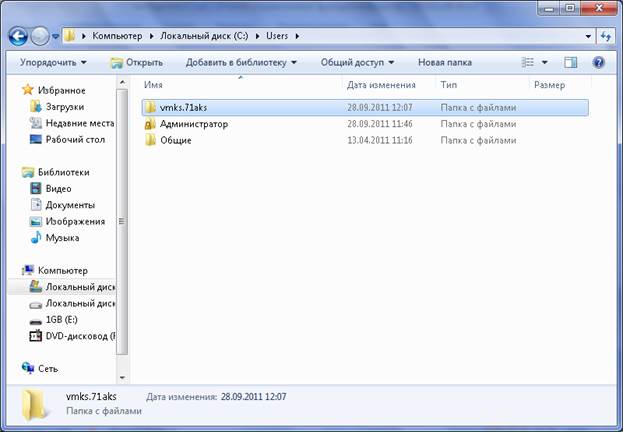Screen dimensions: 623x432
Task: Sort by the Размер column header
Action: (x=549, y=85)
